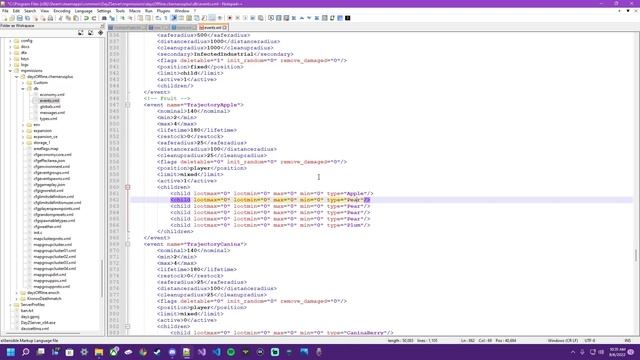
Task: Expand the storage_1 folder
Action: [23, 143]
